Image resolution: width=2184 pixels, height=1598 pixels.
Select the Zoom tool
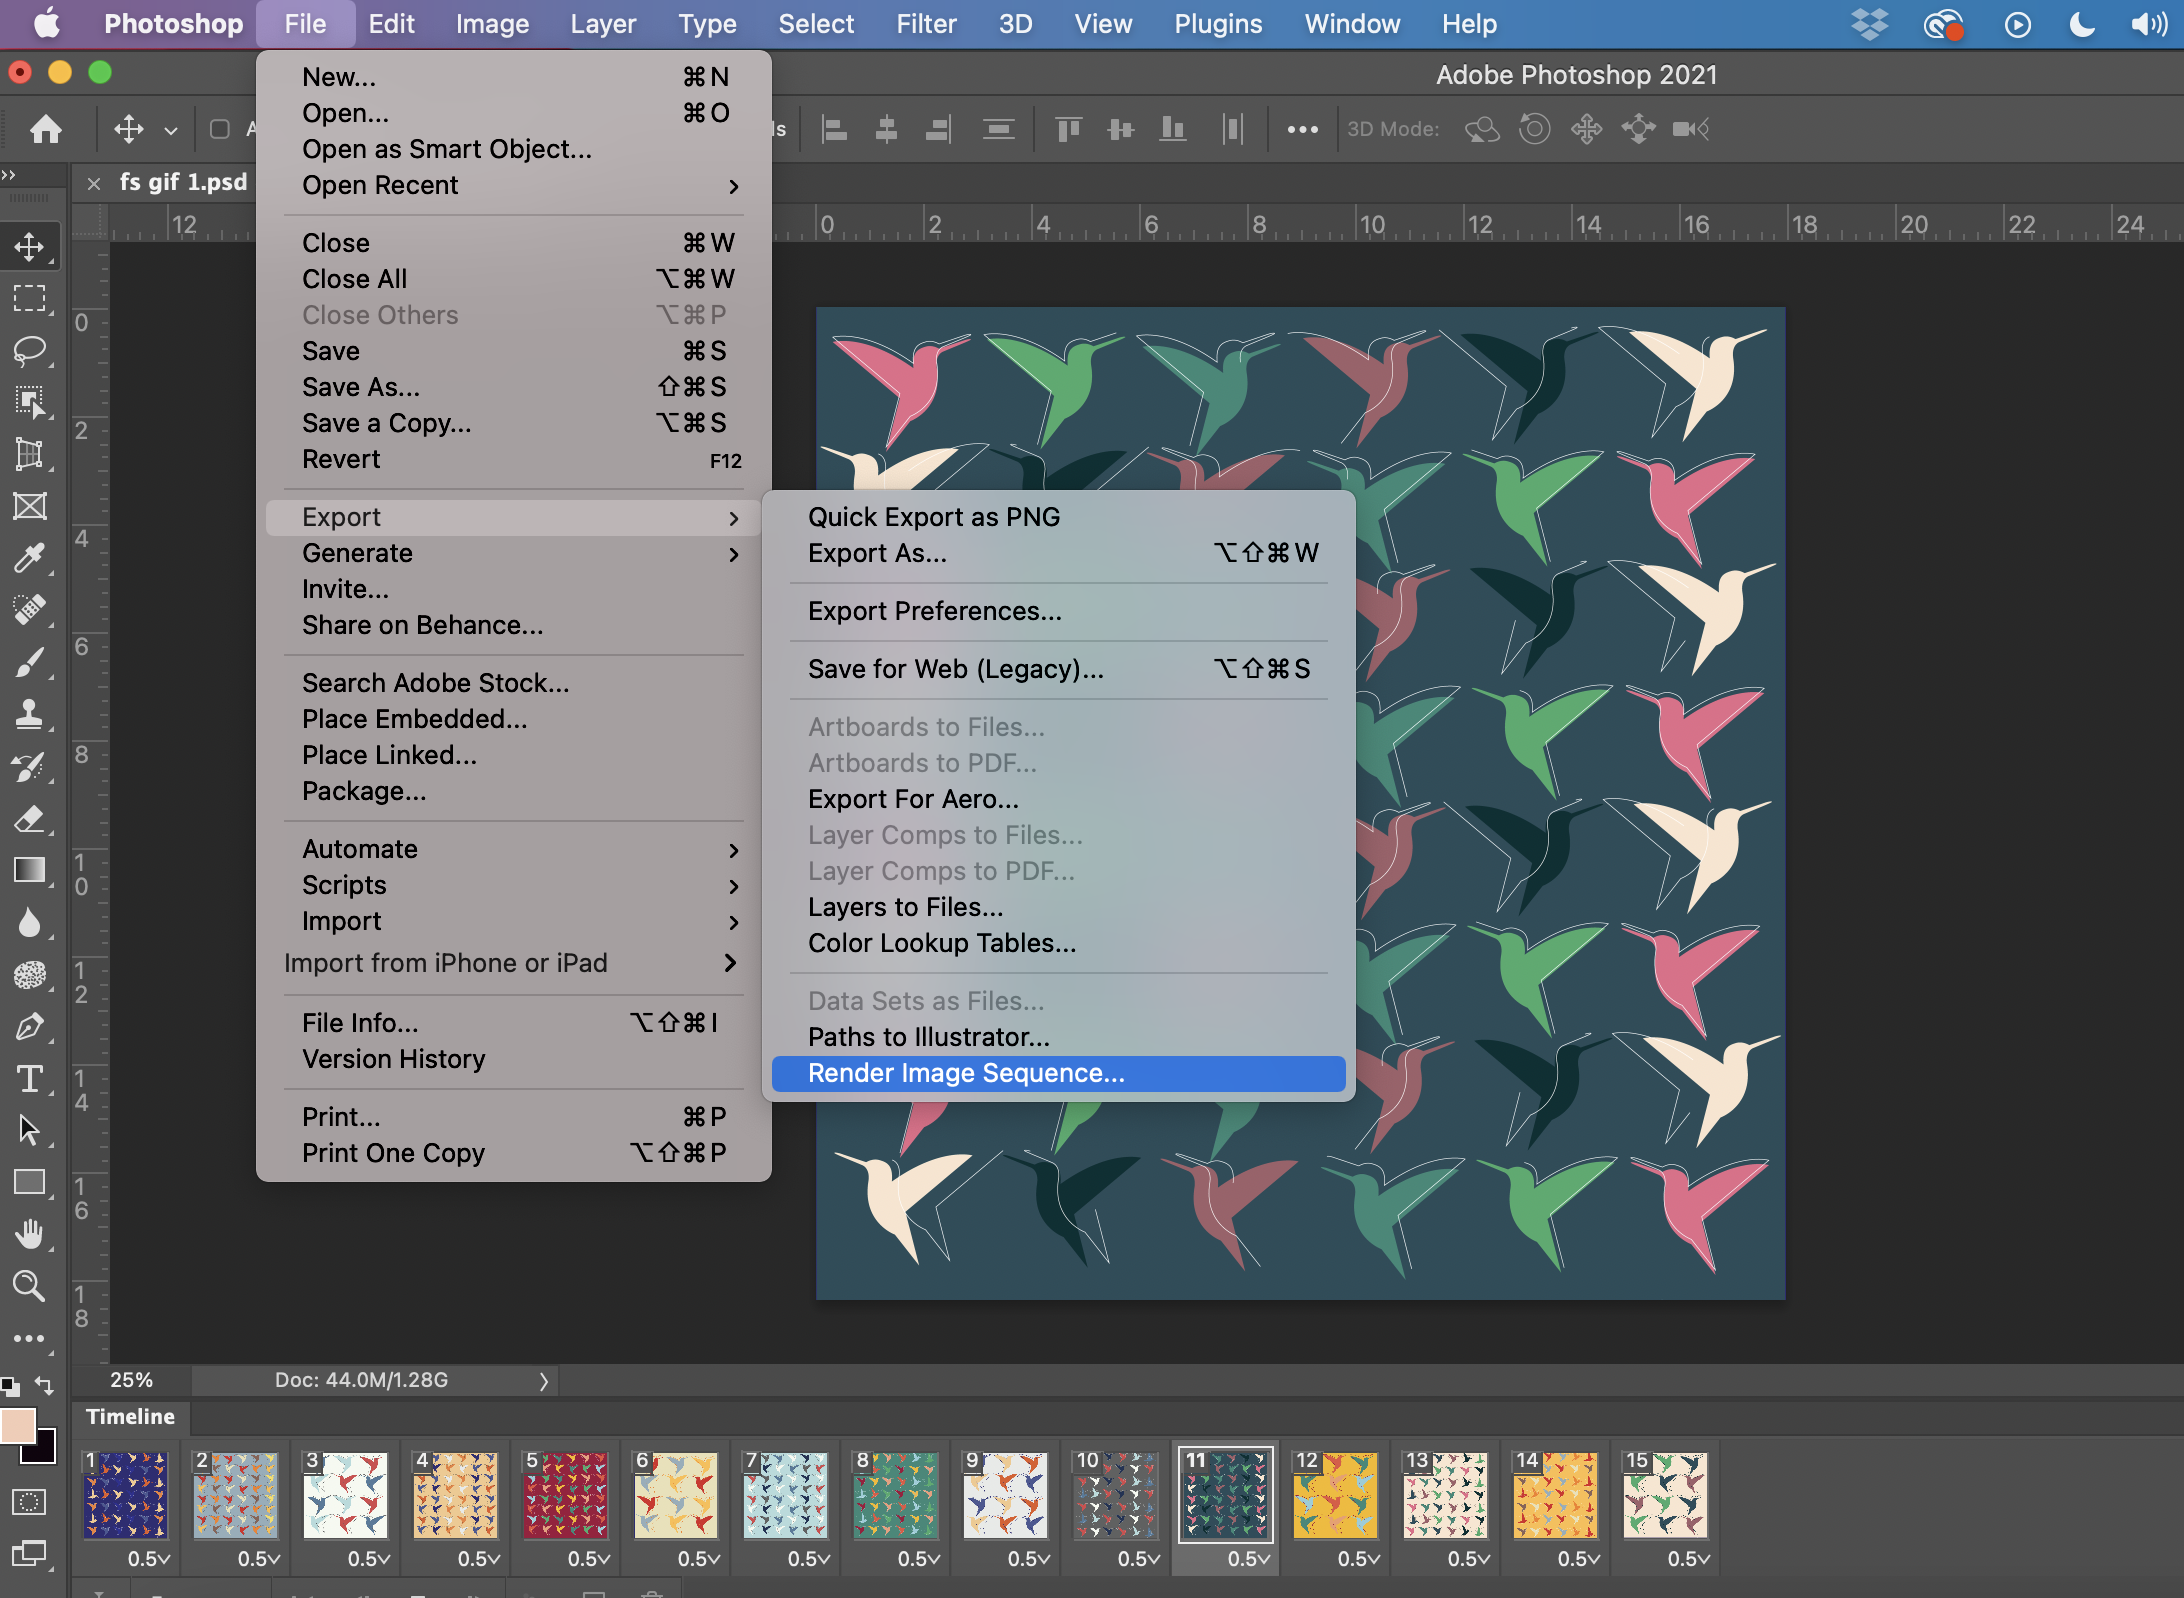(x=29, y=1286)
